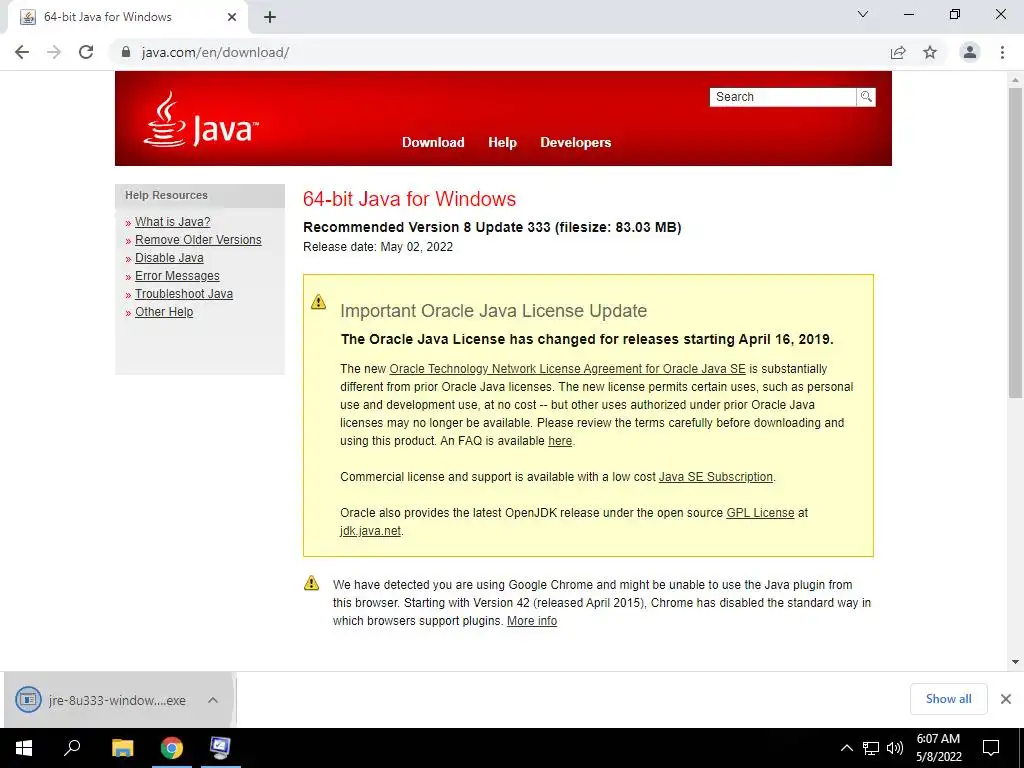Image resolution: width=1024 pixels, height=768 pixels.
Task: Click the browser forward arrow
Action: 54,52
